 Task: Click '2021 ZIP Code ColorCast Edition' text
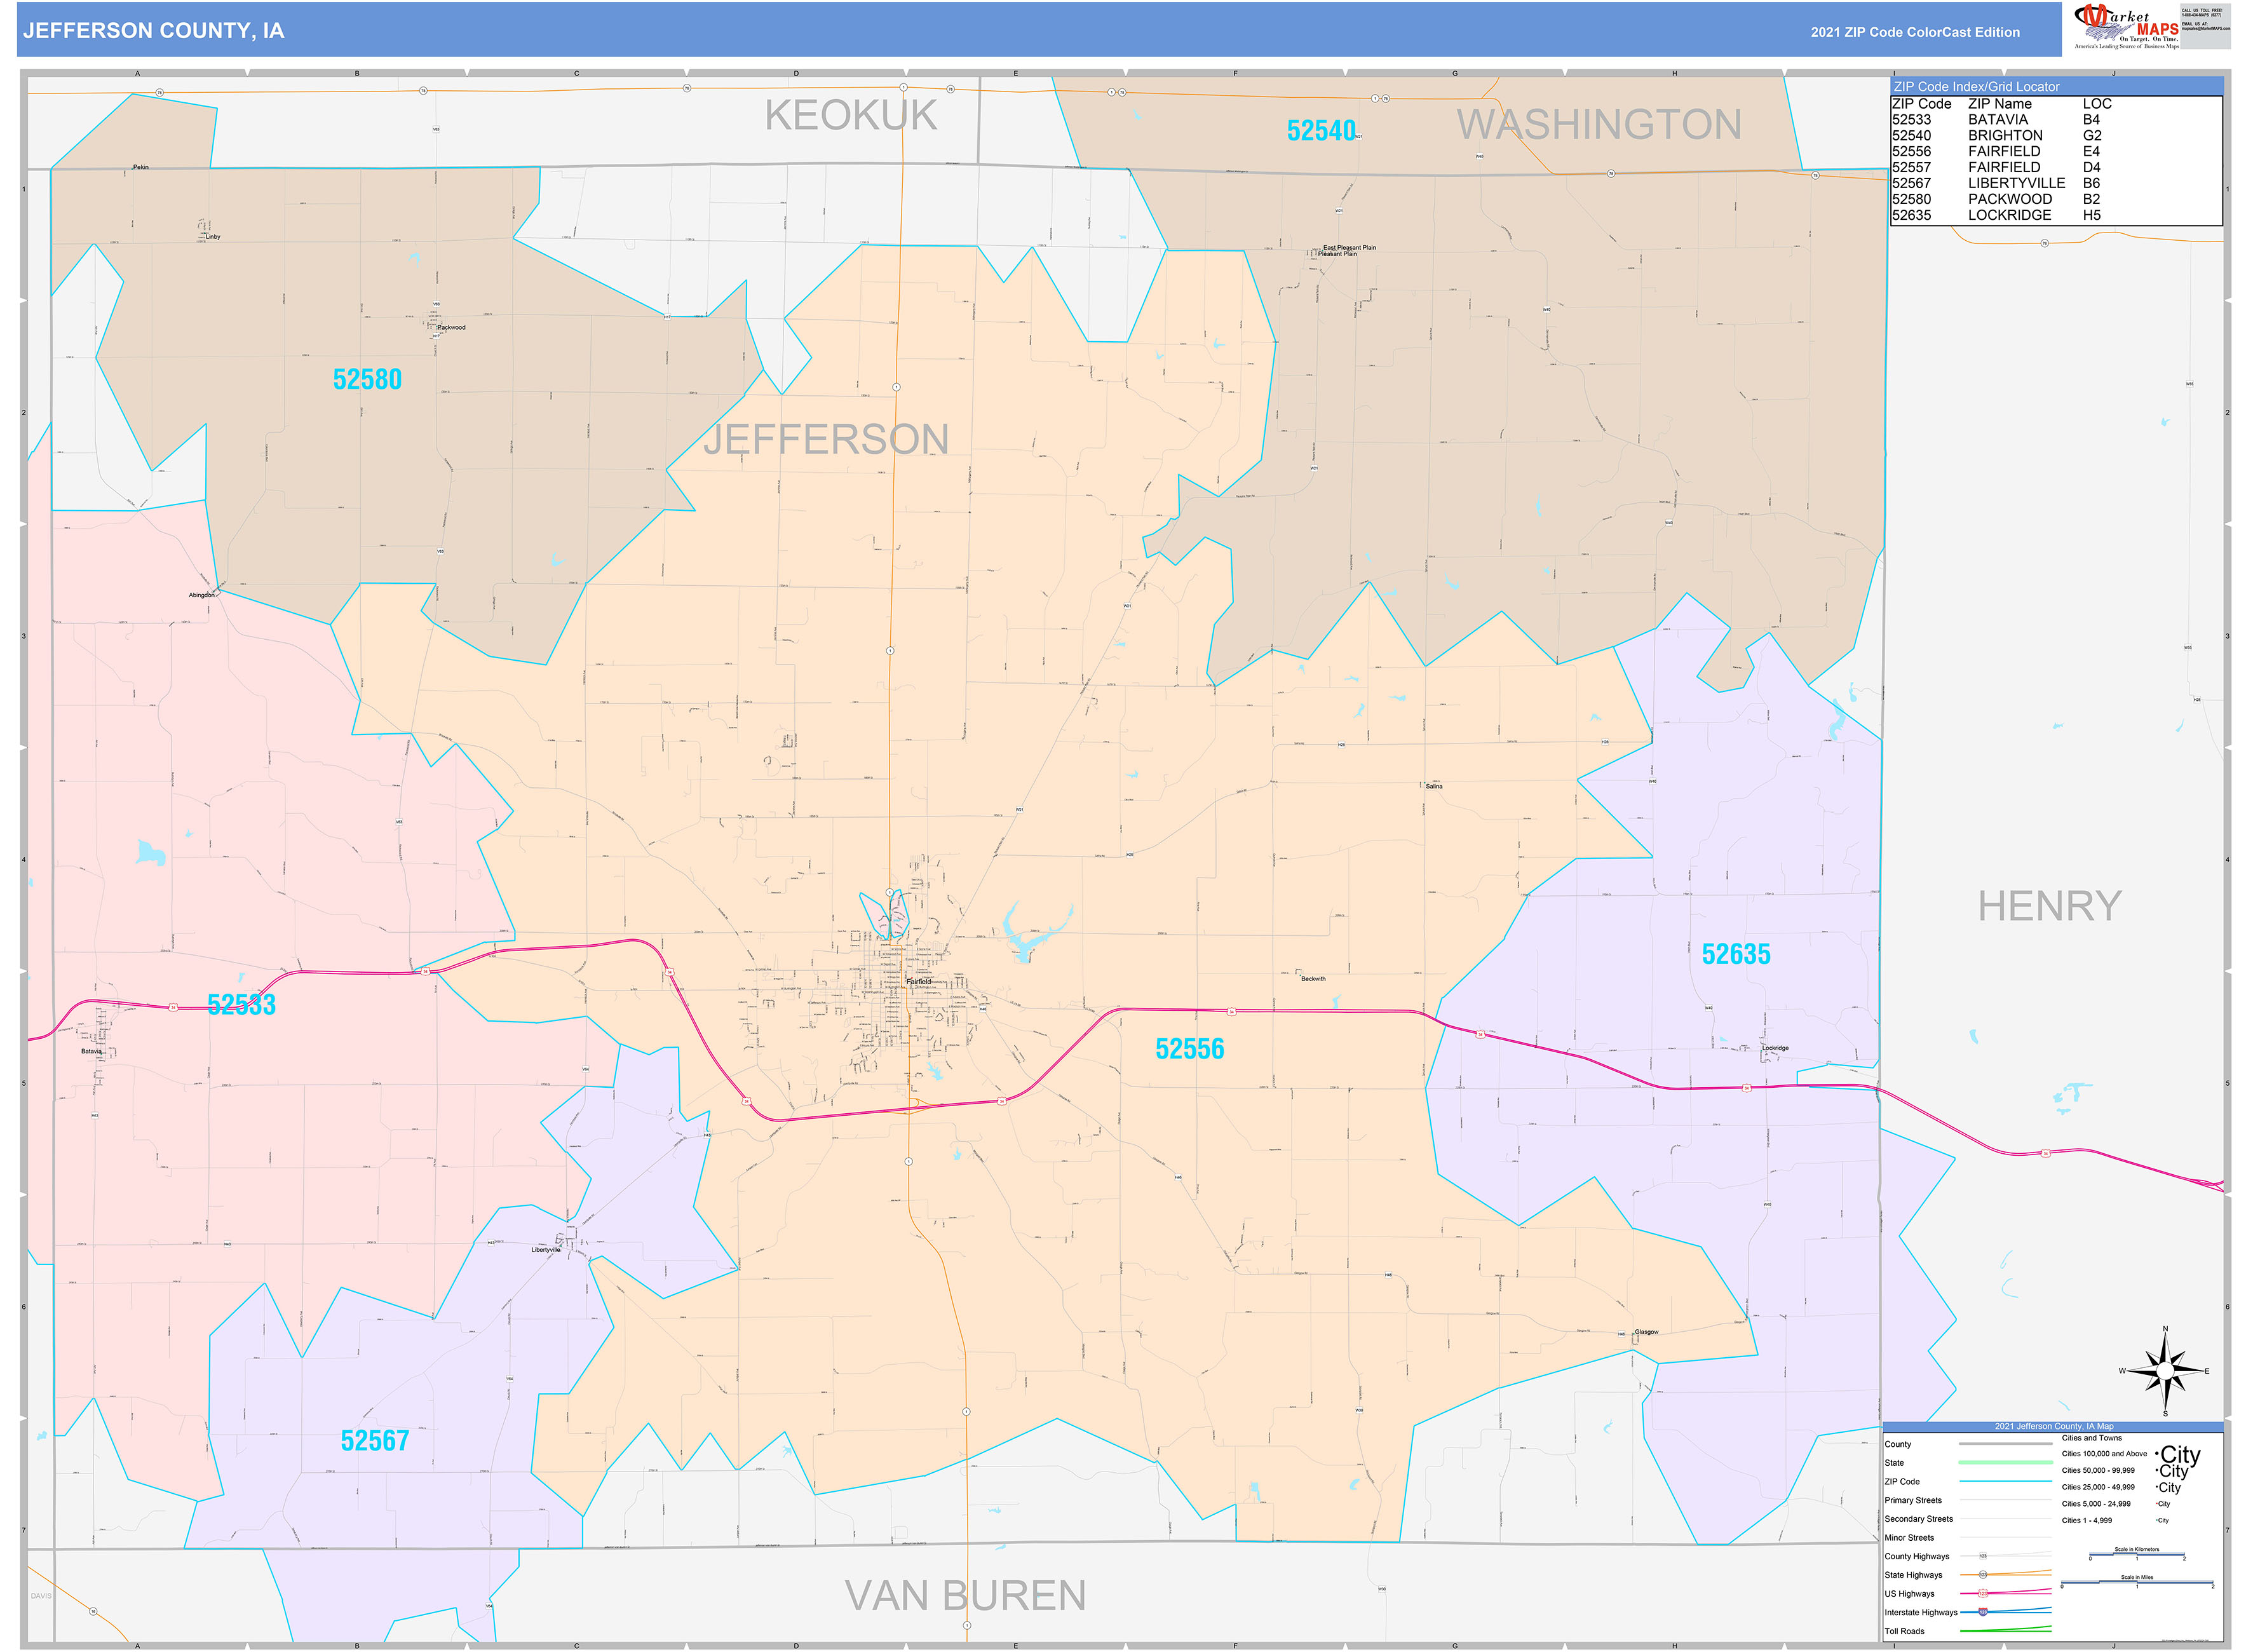[x=1915, y=32]
